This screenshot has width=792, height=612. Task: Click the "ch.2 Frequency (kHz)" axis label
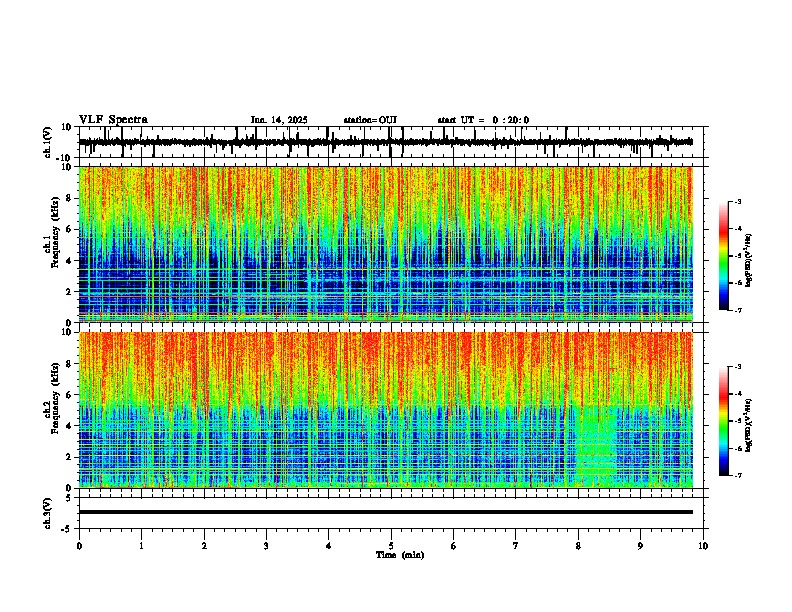[53, 400]
